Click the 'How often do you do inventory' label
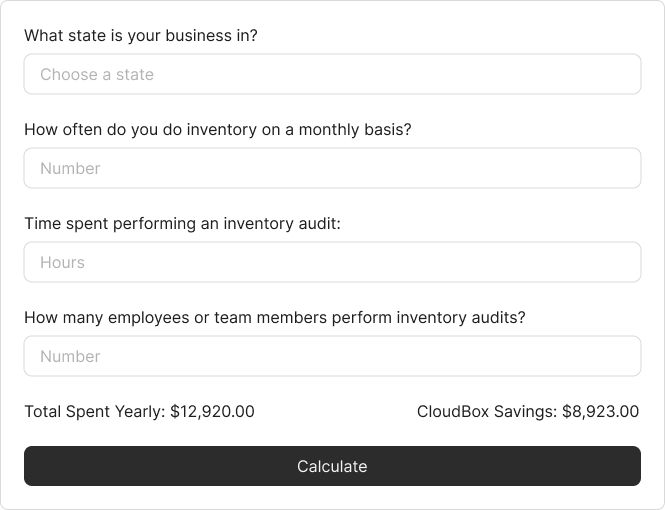This screenshot has width=665, height=510. click(x=217, y=130)
